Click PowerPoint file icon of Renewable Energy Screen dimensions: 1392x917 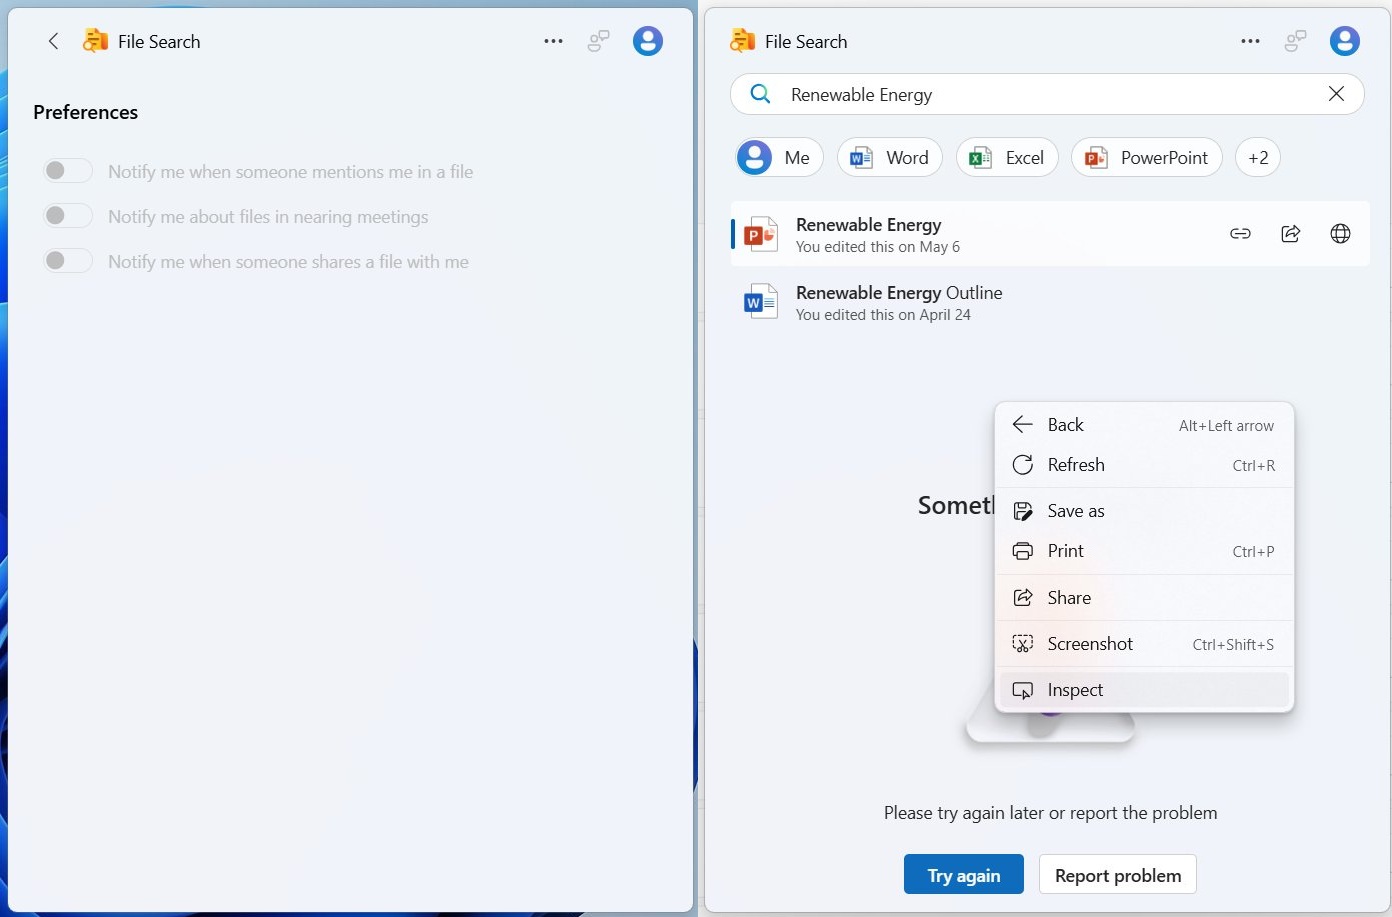pos(761,234)
